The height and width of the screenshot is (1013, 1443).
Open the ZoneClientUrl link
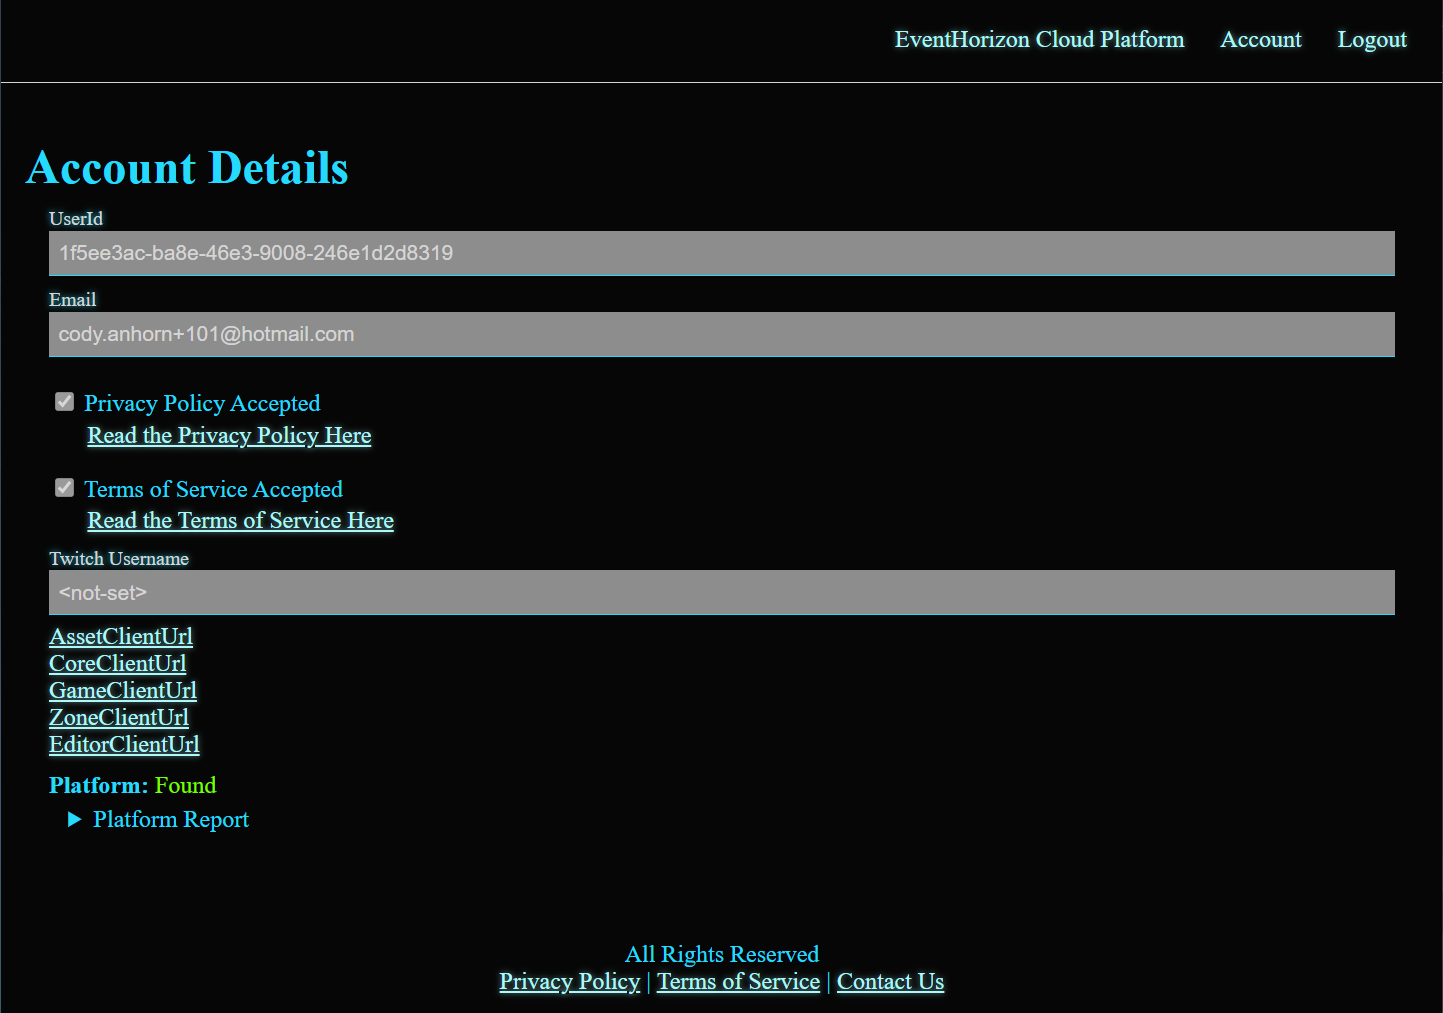click(x=118, y=717)
